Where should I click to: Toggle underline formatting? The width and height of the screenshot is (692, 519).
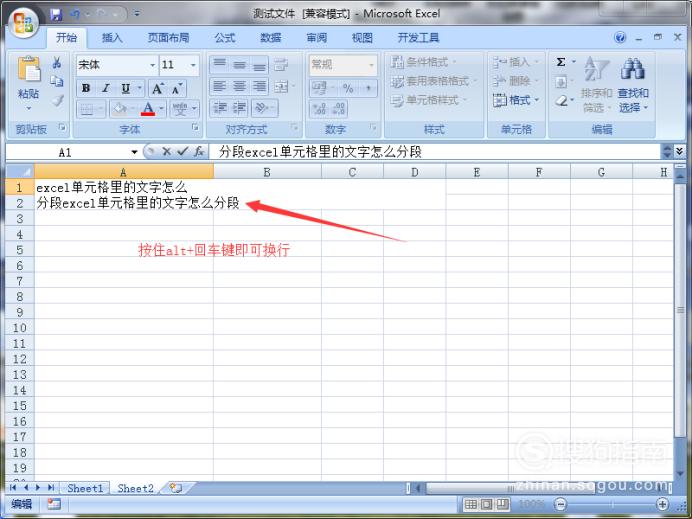(x=126, y=88)
